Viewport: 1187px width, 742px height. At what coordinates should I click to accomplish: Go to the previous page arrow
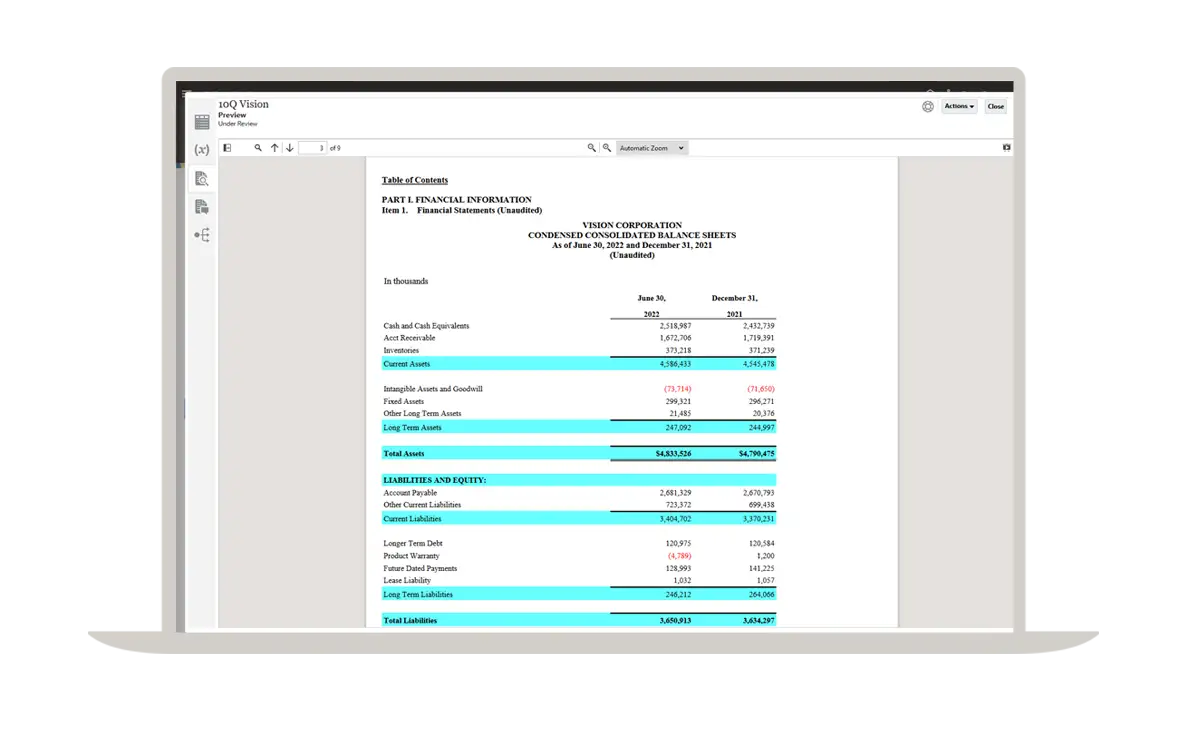click(x=274, y=148)
